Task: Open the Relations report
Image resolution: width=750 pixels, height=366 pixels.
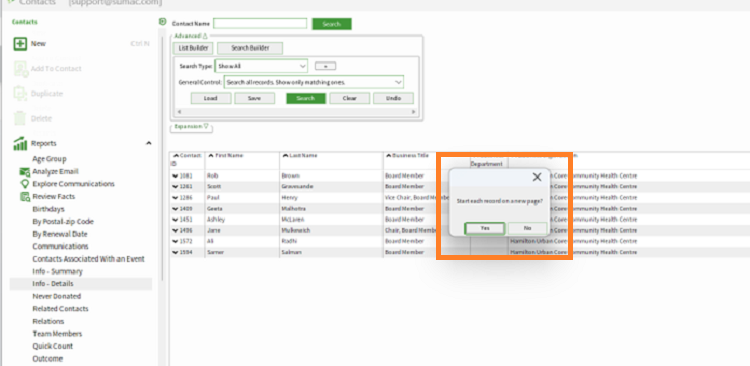Action: click(48, 321)
